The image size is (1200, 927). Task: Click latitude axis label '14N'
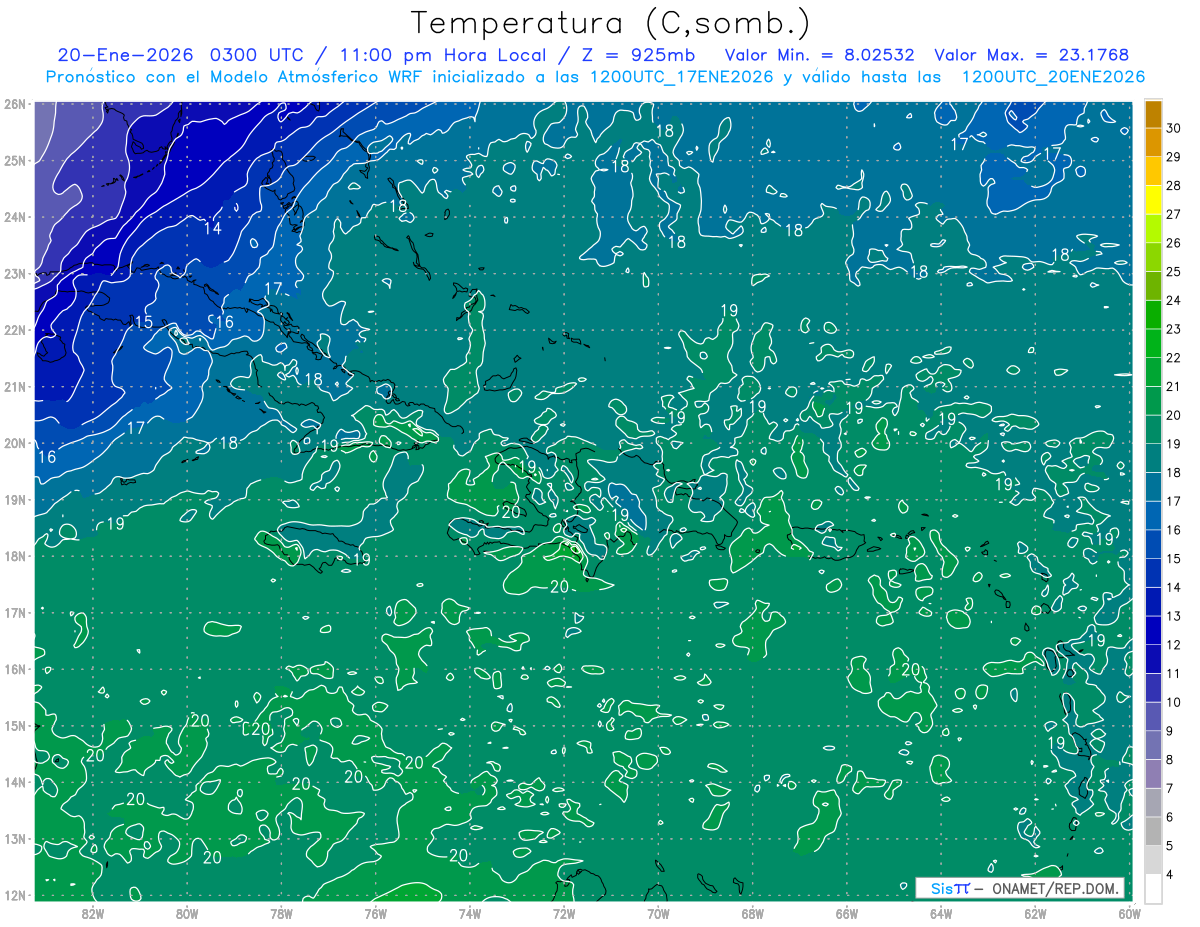tap(14, 782)
